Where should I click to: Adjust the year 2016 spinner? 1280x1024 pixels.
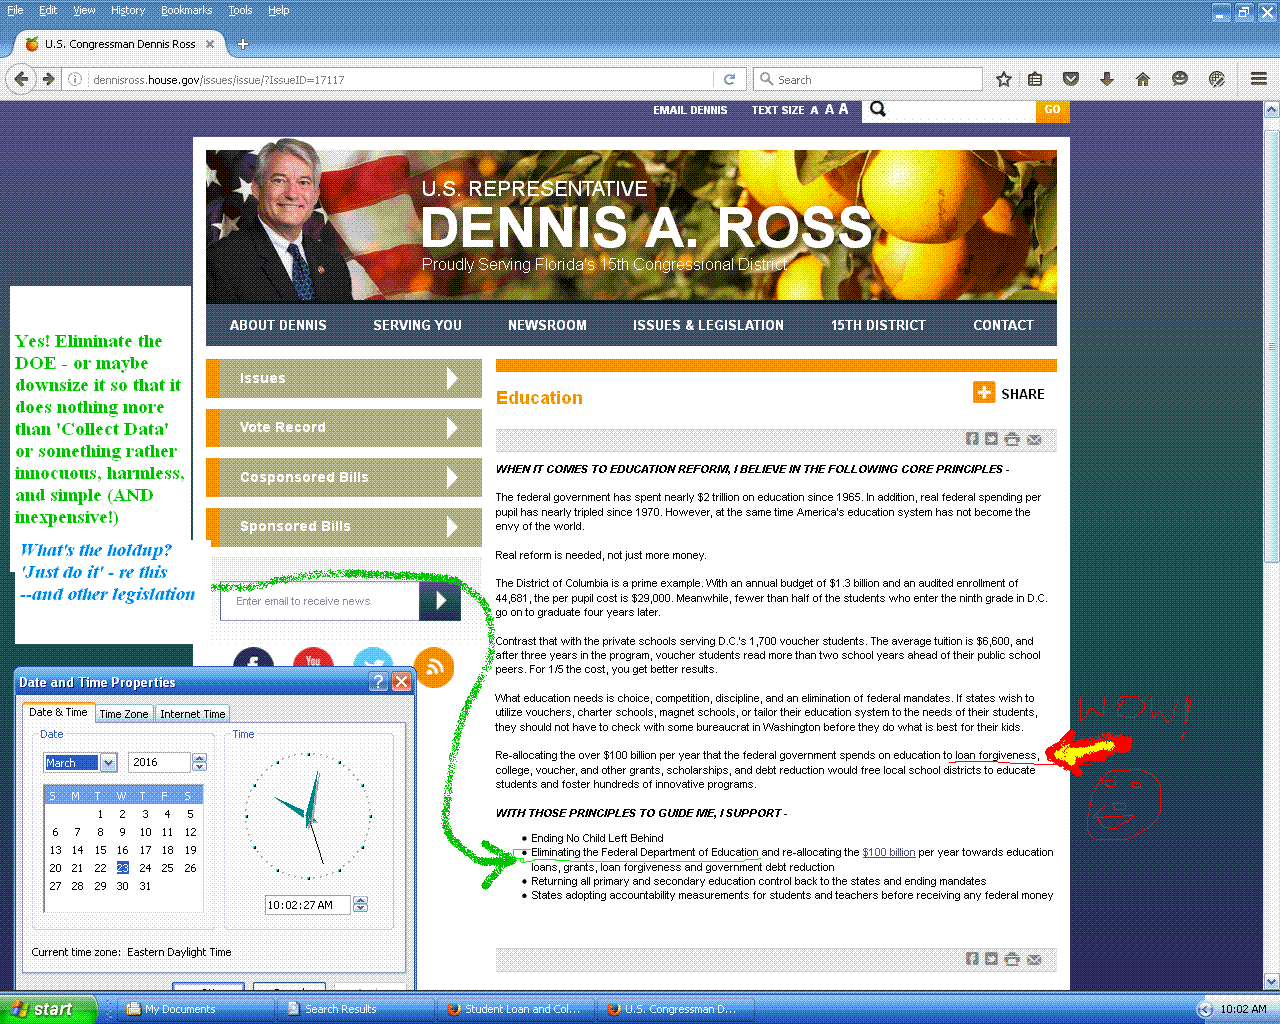click(199, 763)
